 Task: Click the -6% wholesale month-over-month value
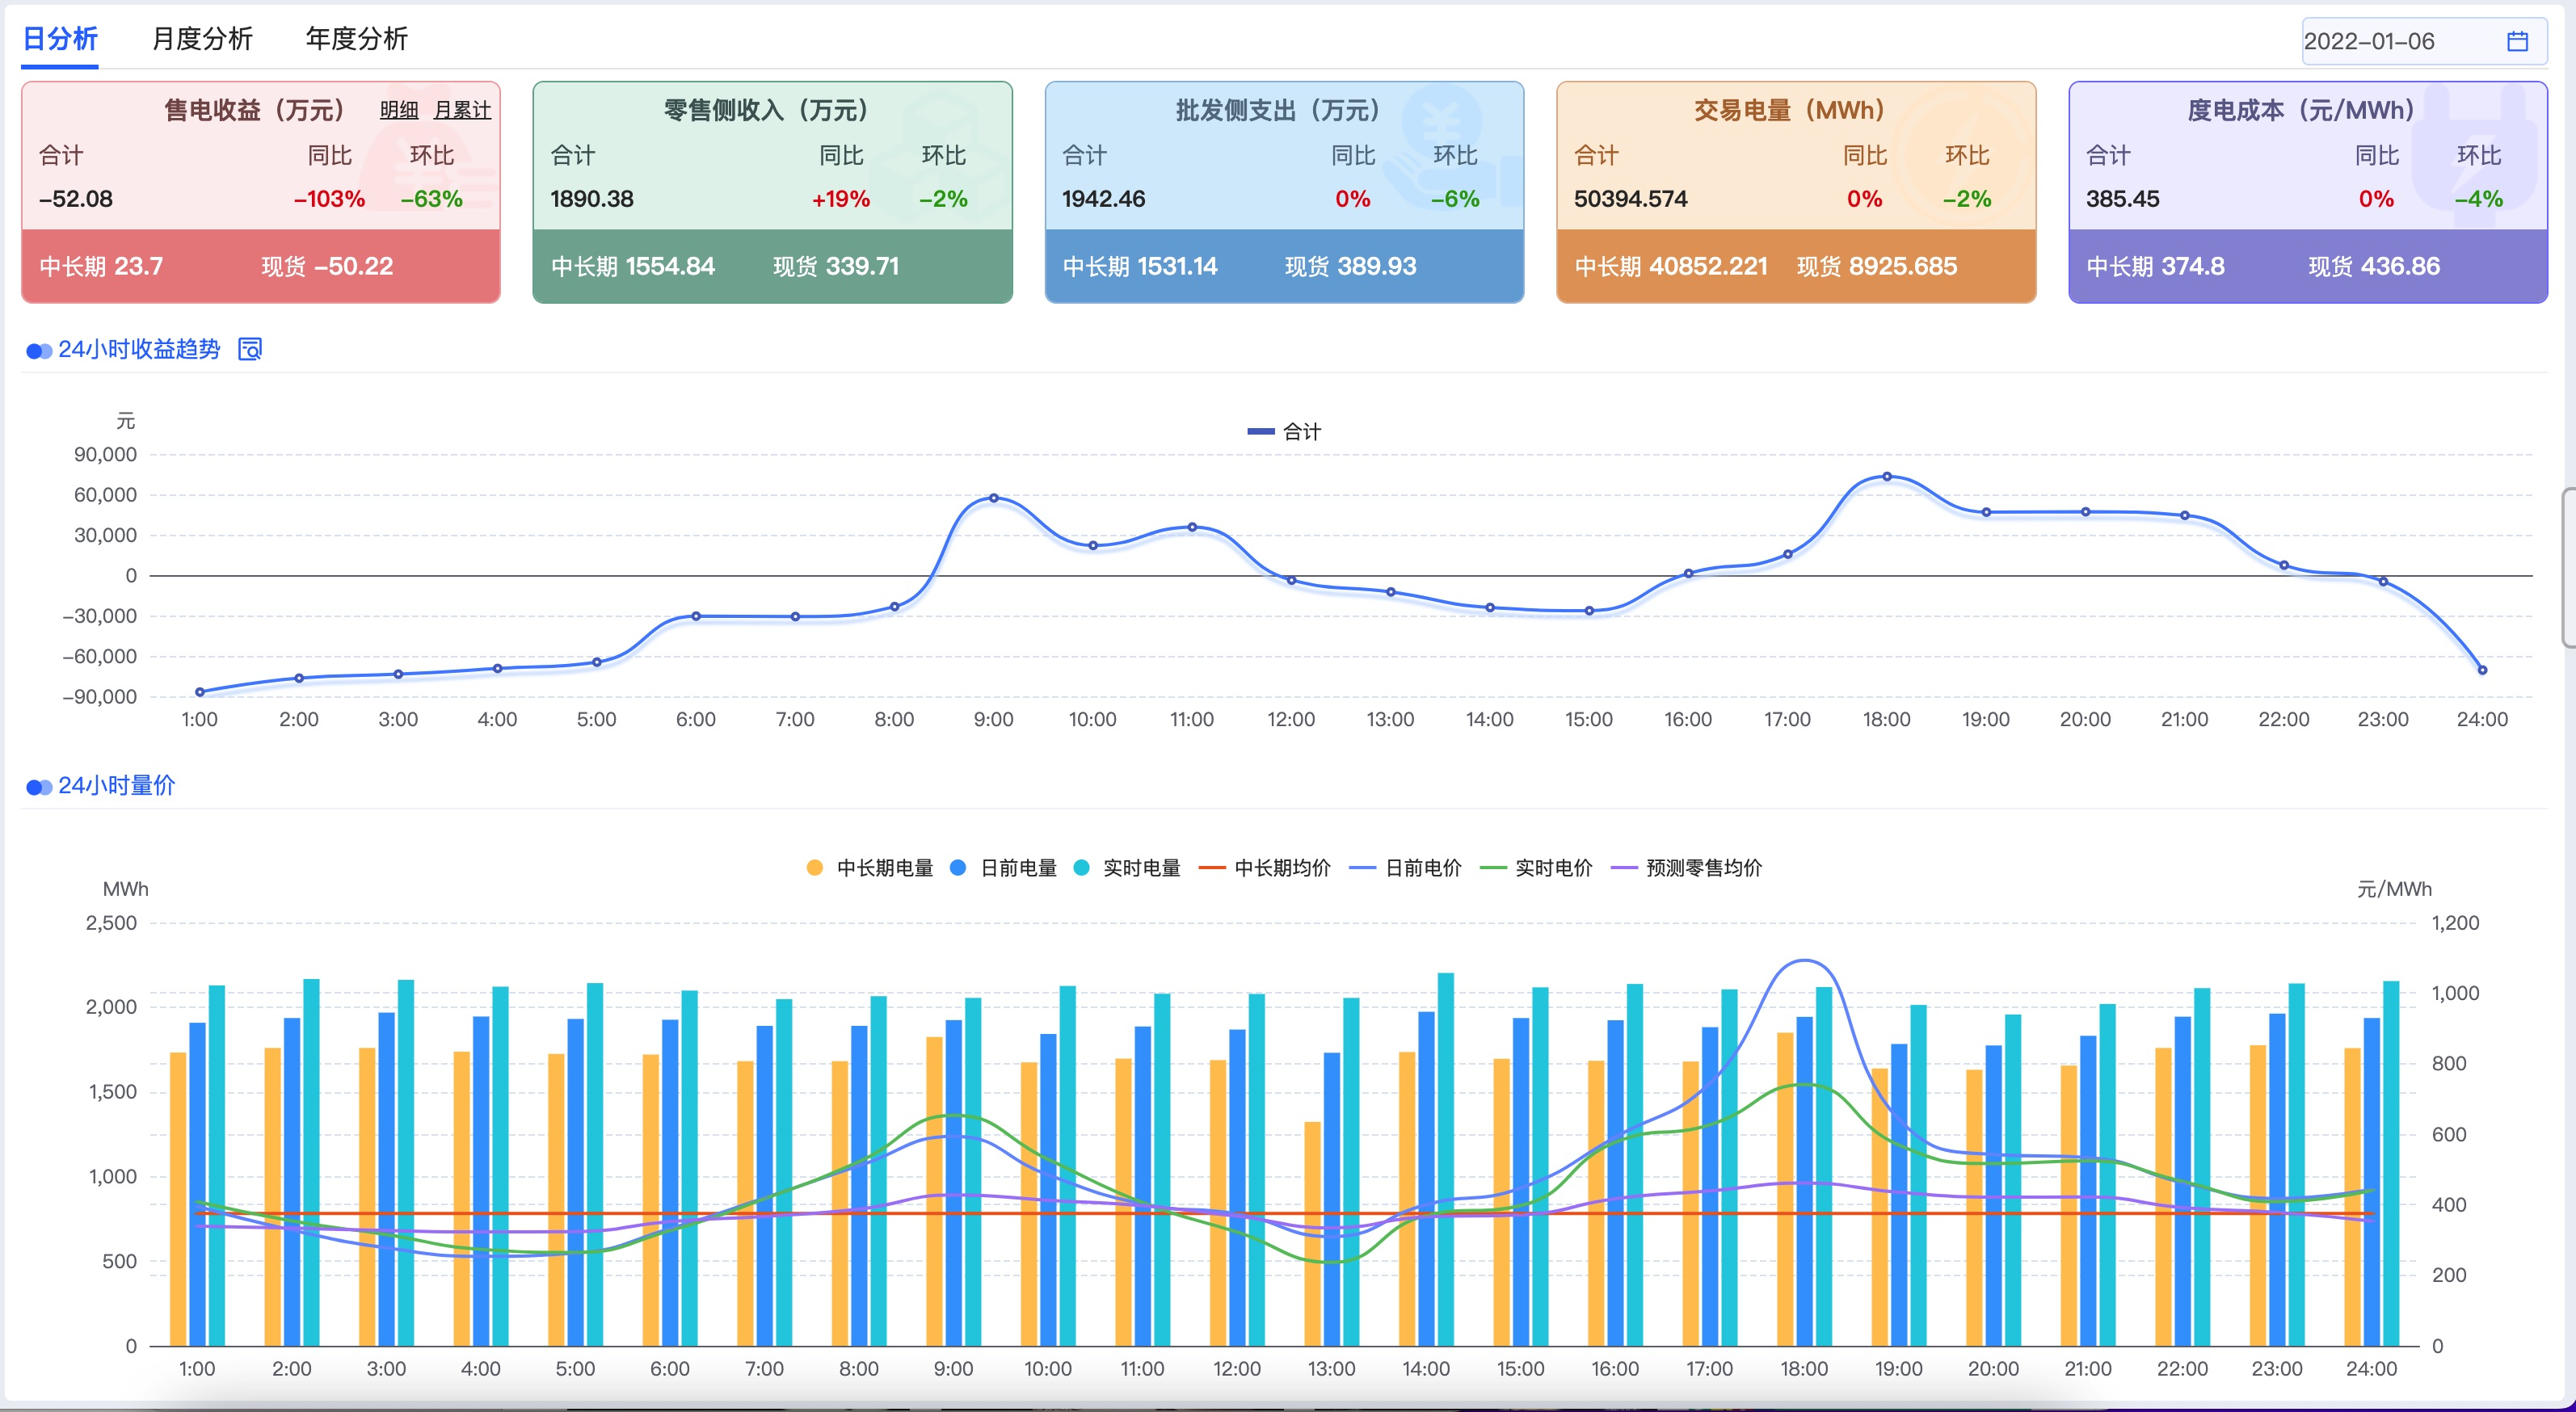coord(1455,199)
